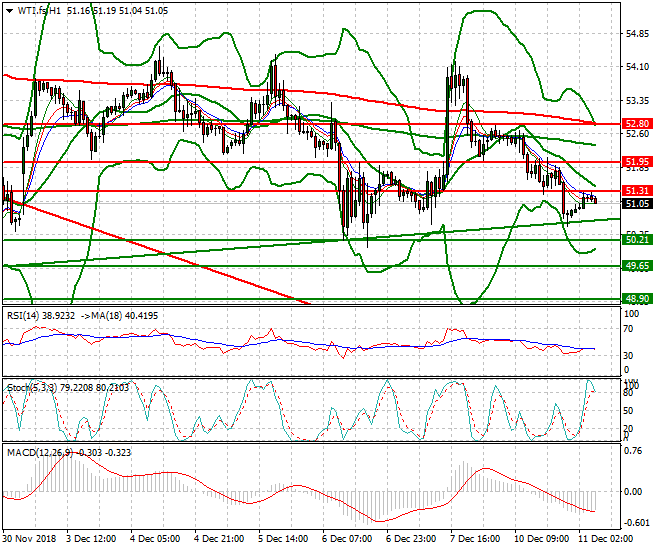Click the 4 Dec 05:00 time label
This screenshot has width=660, height=550.
point(155,539)
